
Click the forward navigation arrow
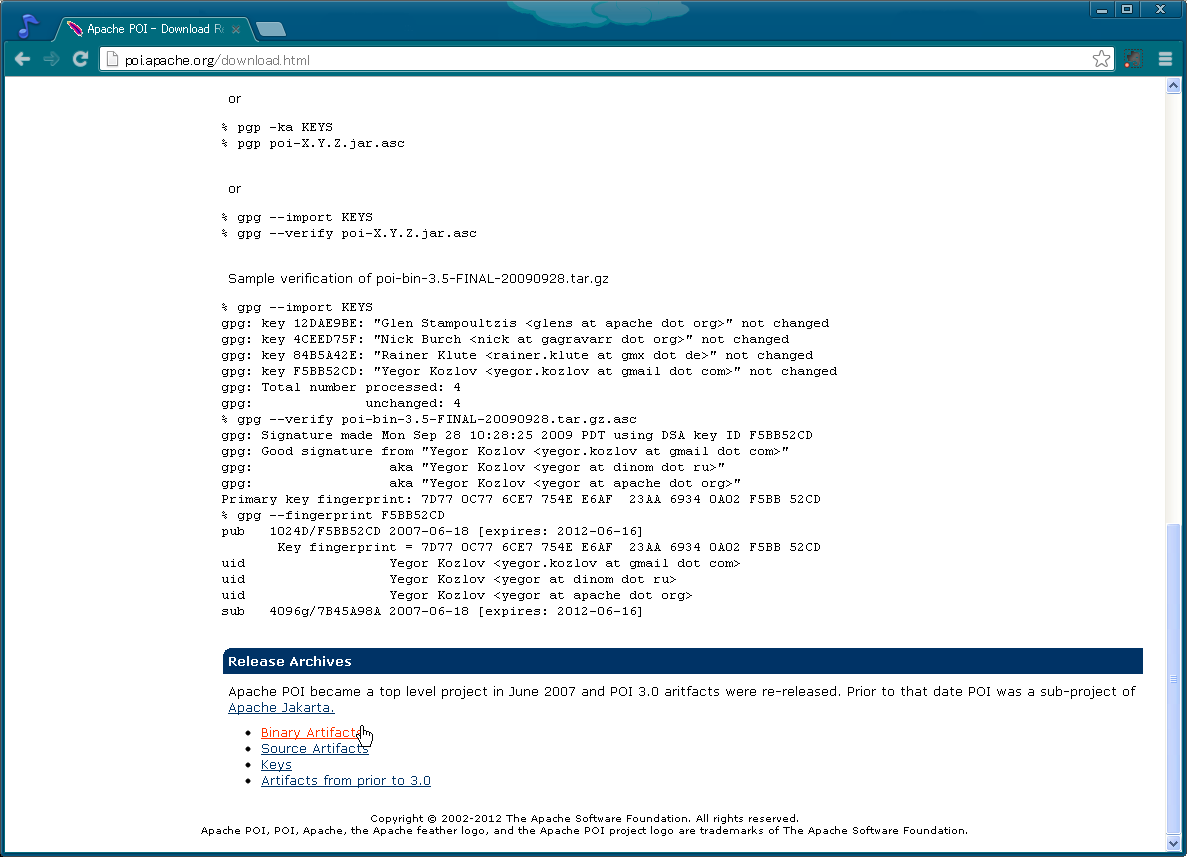click(x=51, y=59)
